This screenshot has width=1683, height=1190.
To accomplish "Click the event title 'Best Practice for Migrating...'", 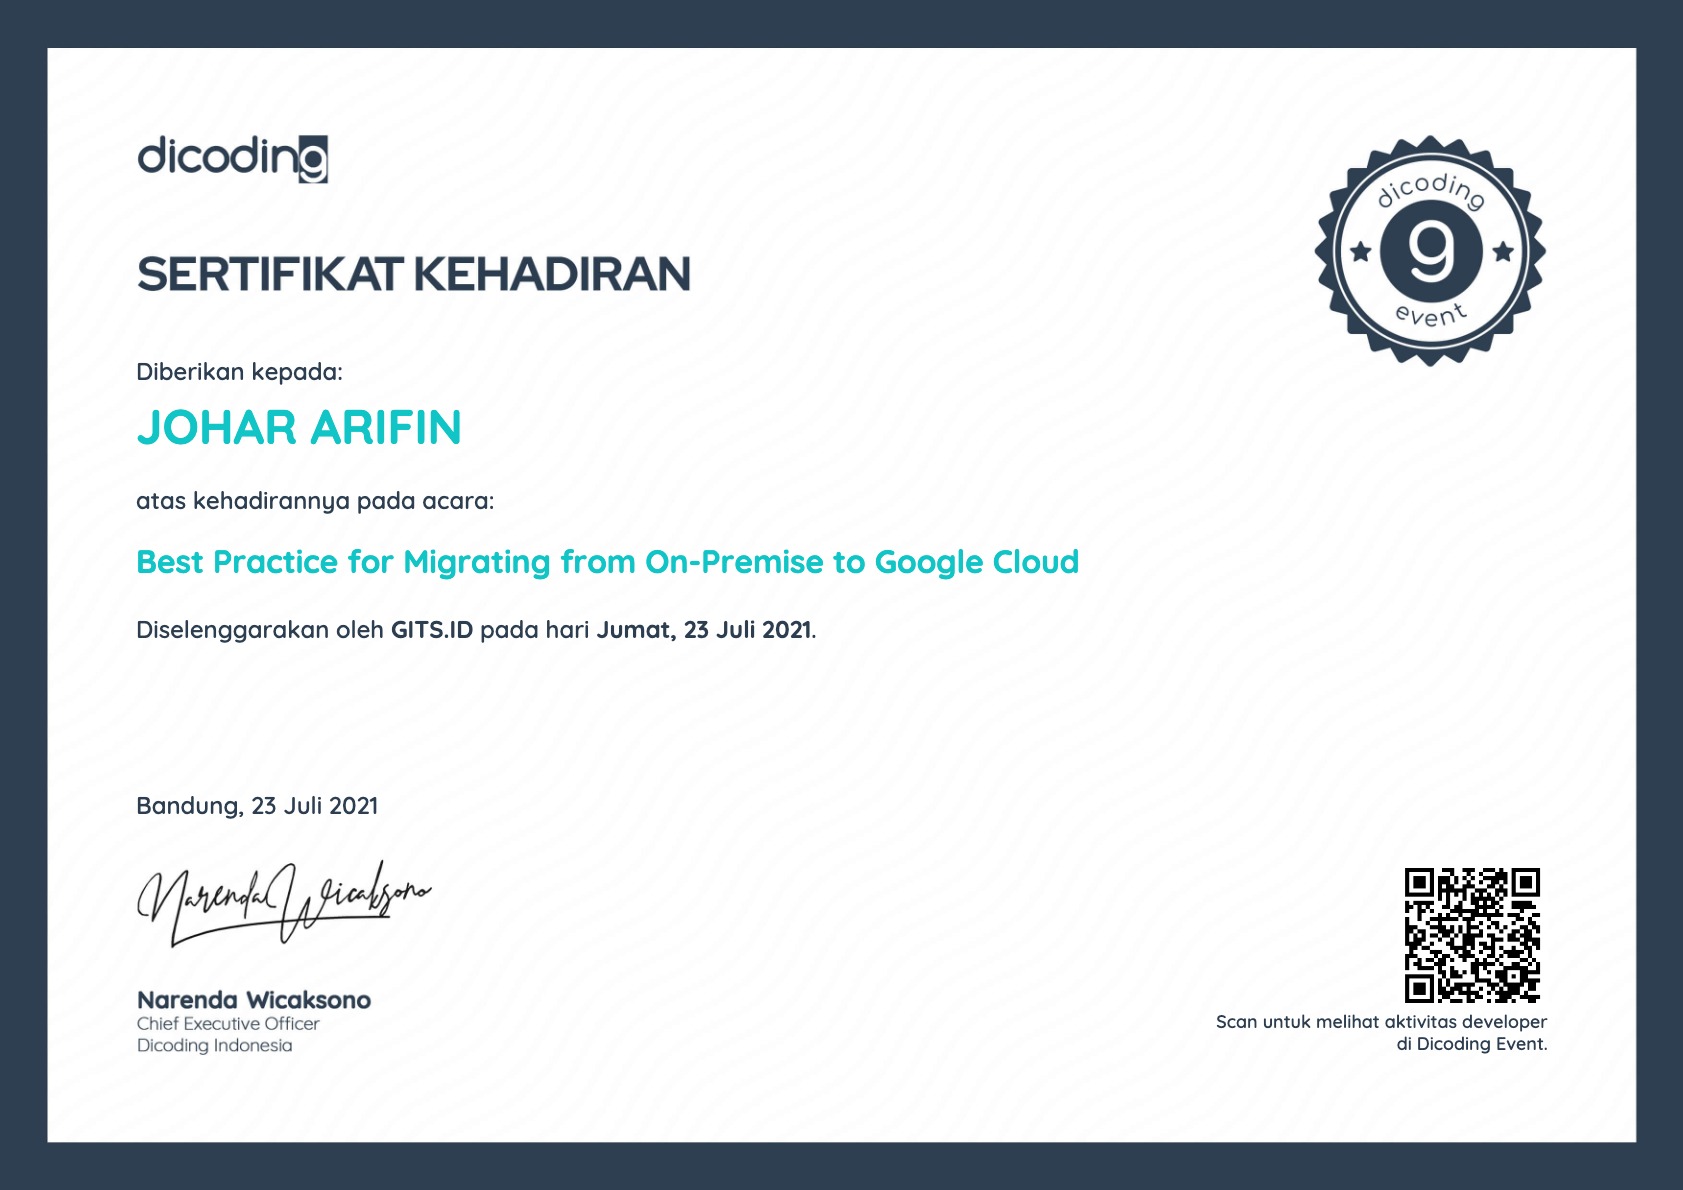I will click(x=608, y=562).
